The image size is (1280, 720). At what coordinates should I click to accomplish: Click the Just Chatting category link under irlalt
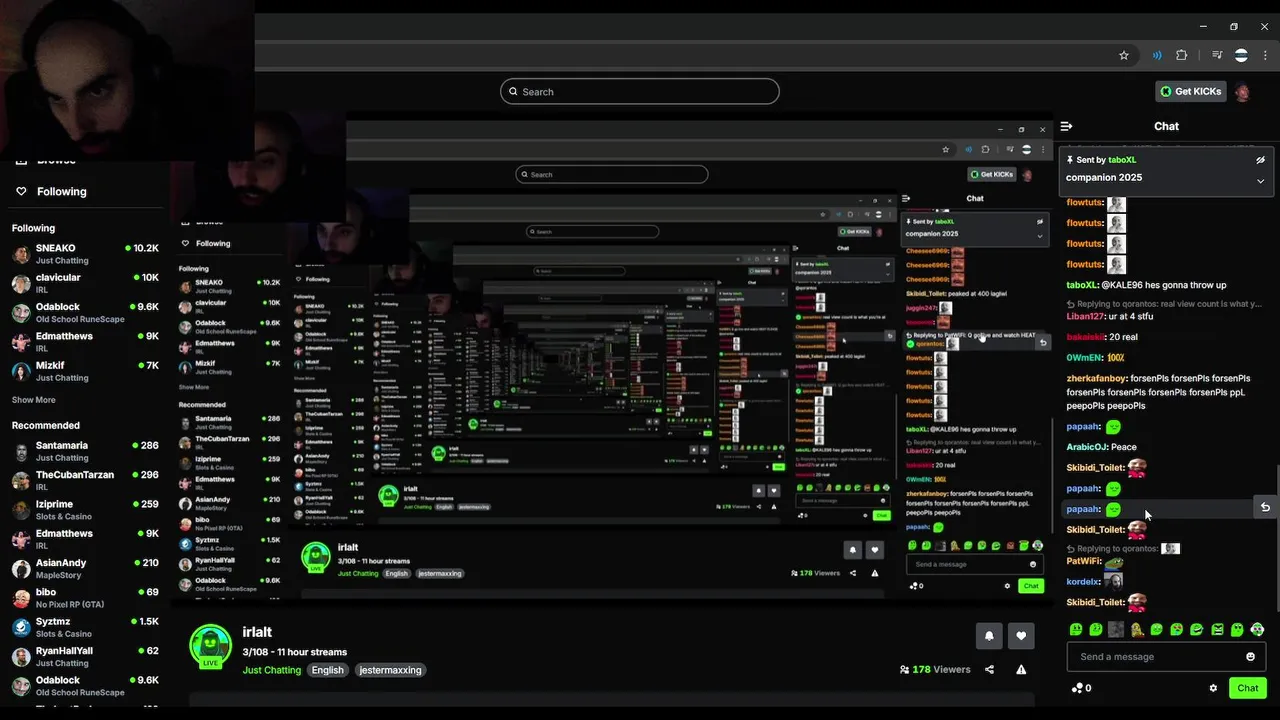click(272, 670)
